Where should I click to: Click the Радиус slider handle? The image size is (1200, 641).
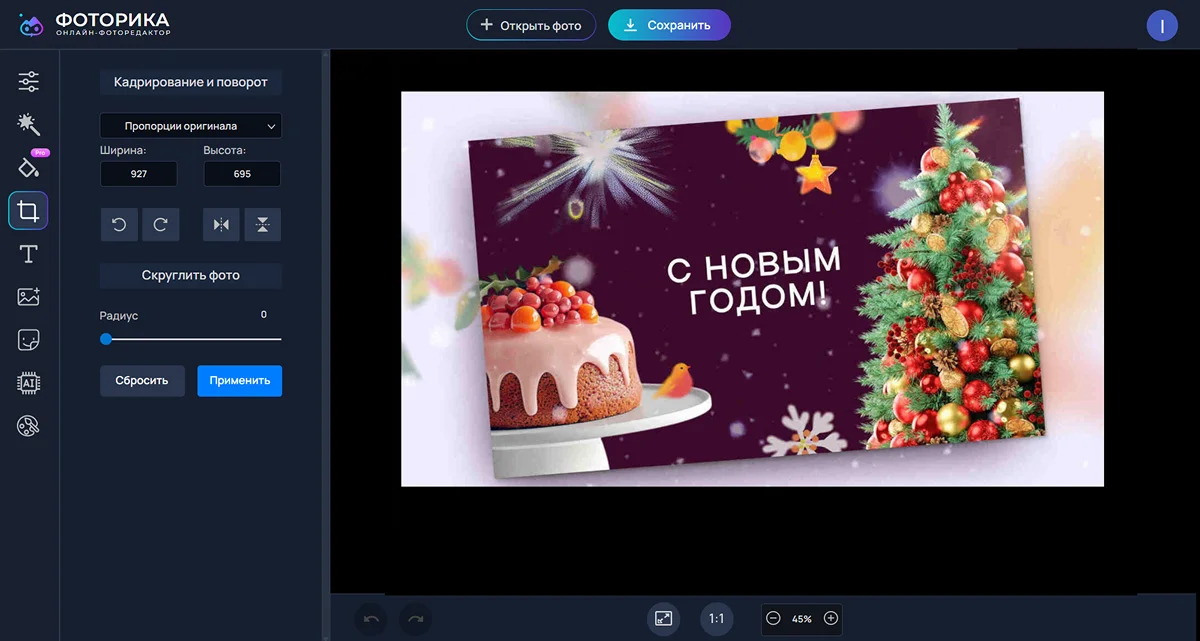[x=106, y=339]
